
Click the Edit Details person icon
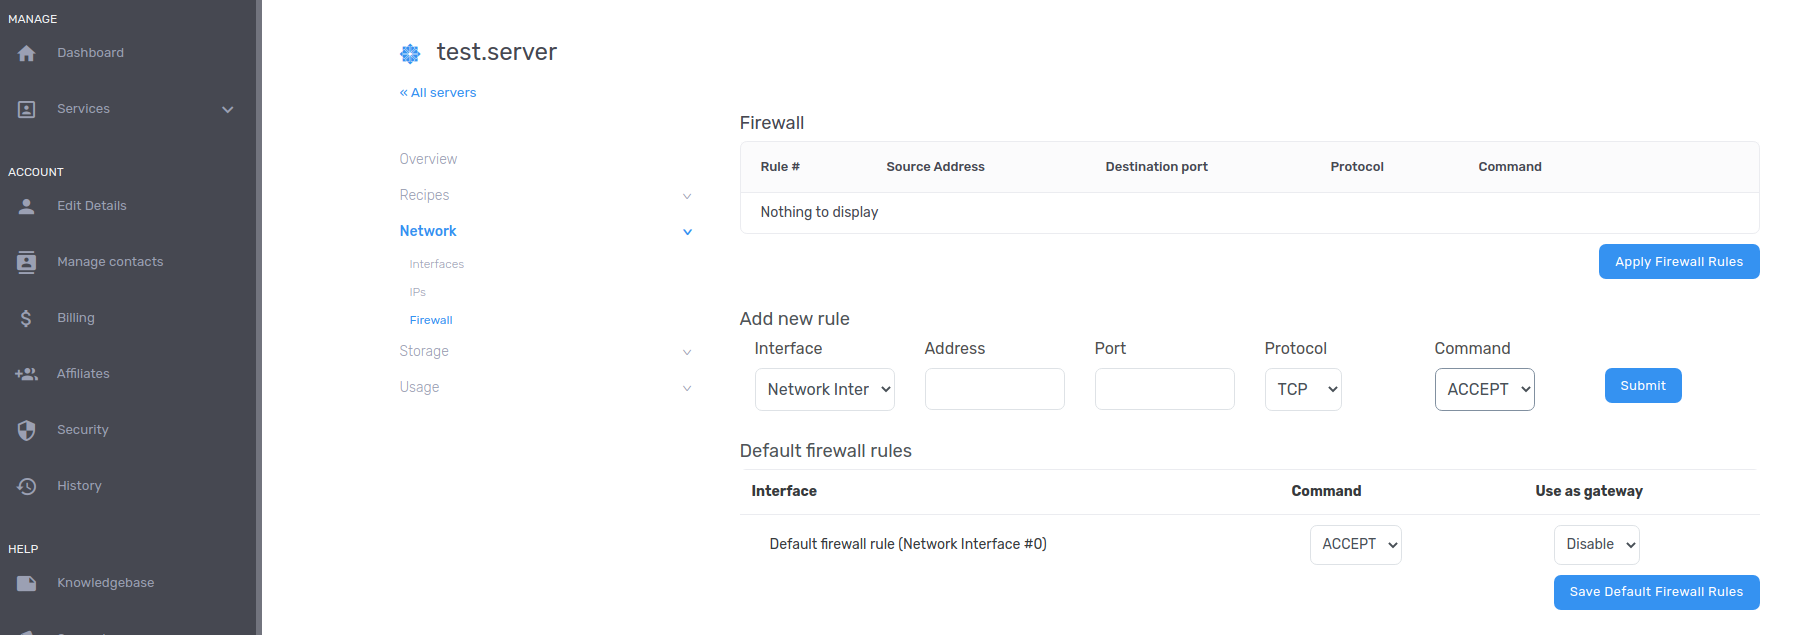[x=27, y=206]
